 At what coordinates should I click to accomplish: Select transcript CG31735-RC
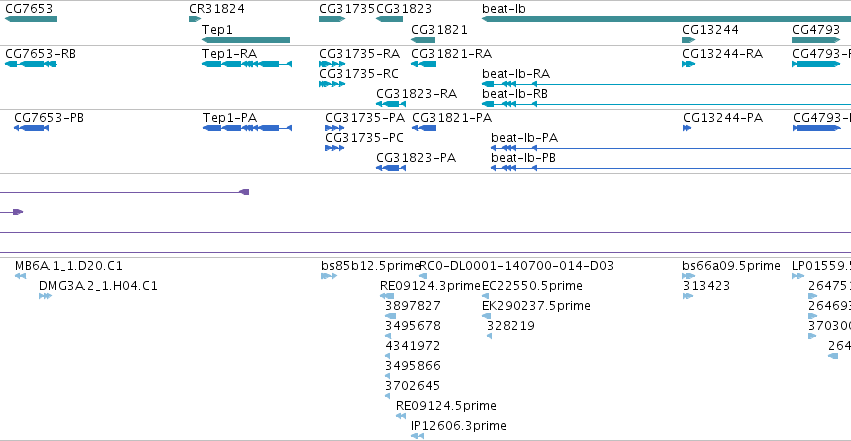[359, 74]
